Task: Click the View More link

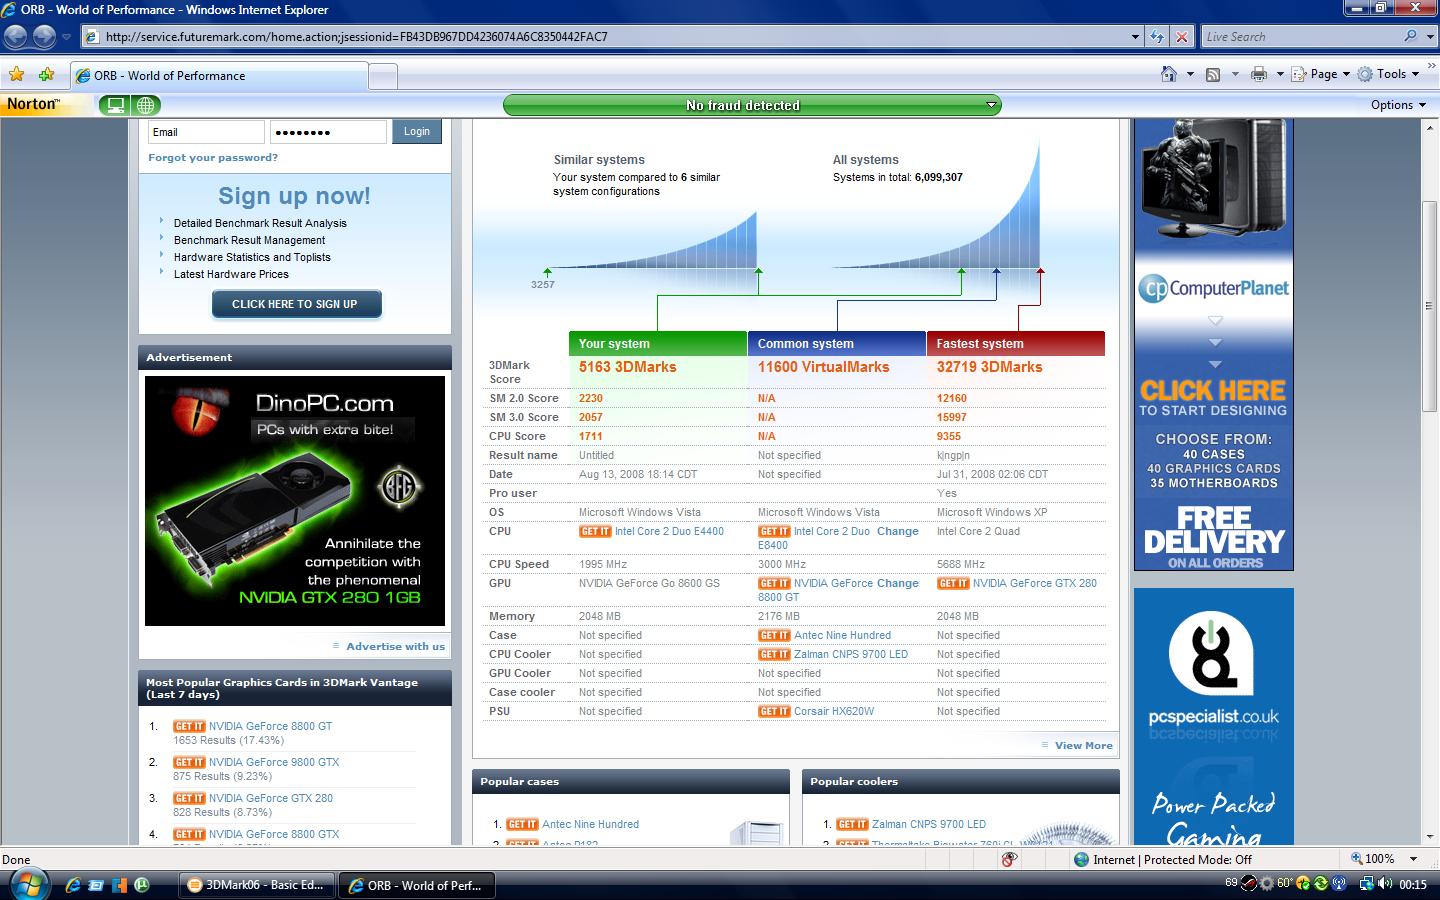Action: pos(1083,746)
